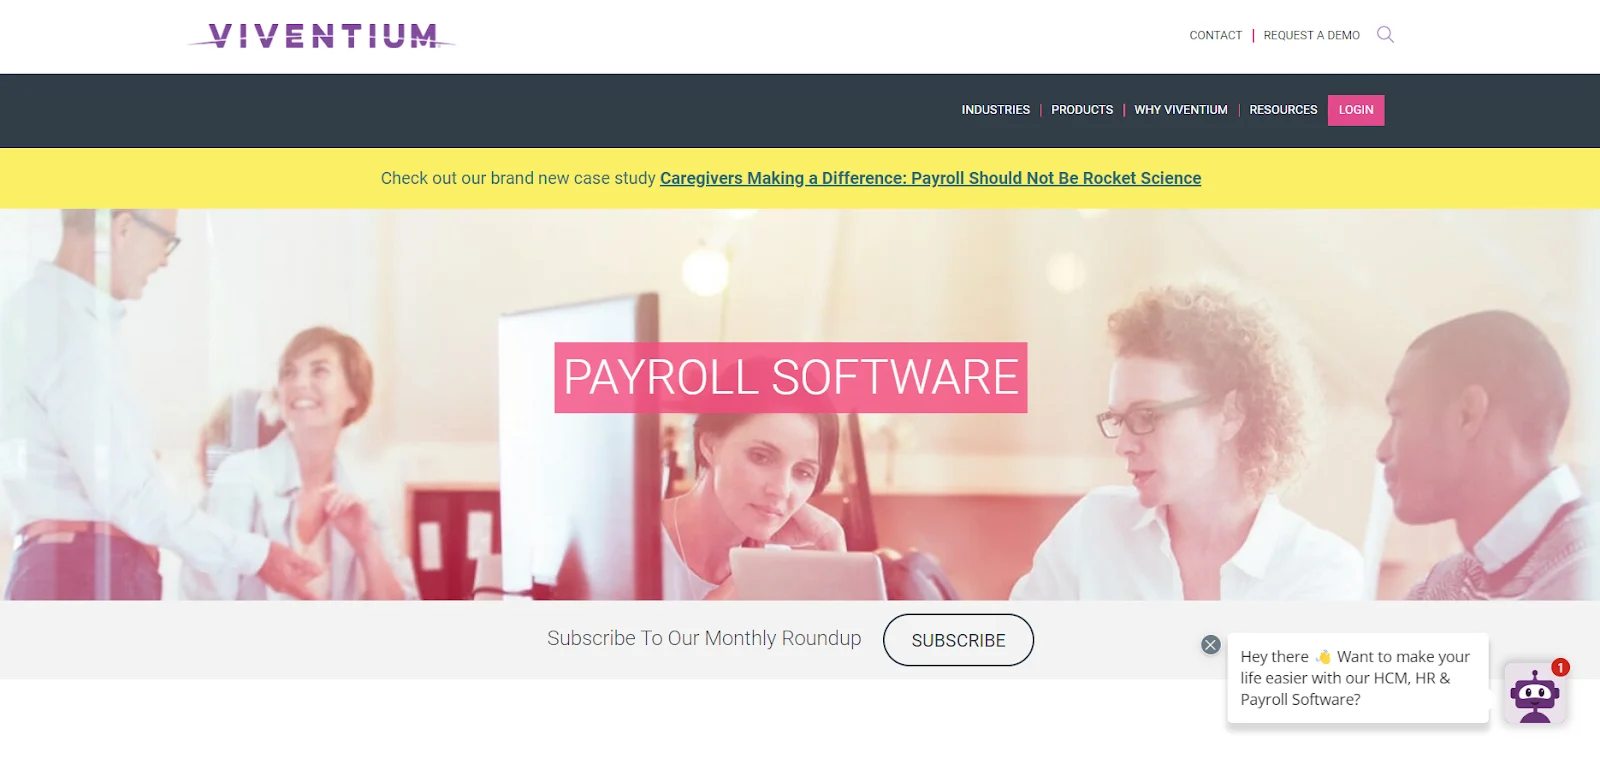1600x758 pixels.
Task: Expand the Why Viventium menu
Action: tap(1181, 110)
